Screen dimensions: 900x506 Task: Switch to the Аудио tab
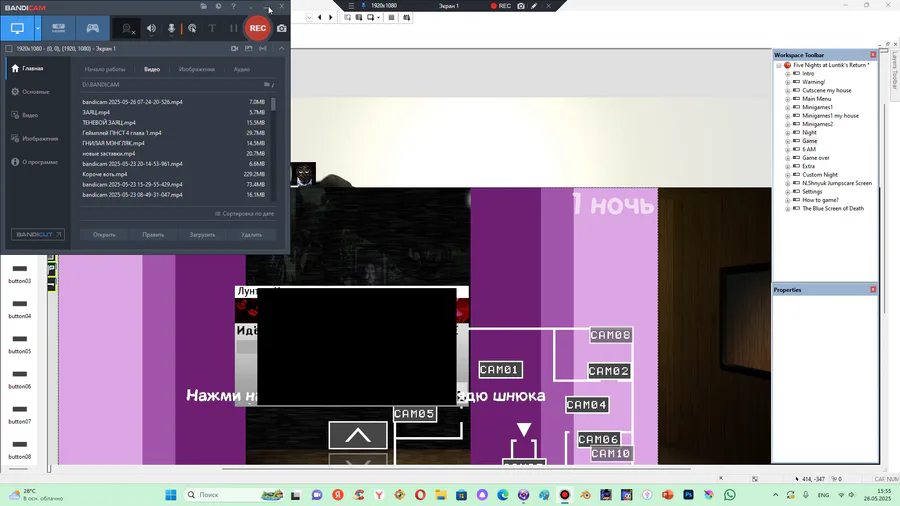(242, 69)
